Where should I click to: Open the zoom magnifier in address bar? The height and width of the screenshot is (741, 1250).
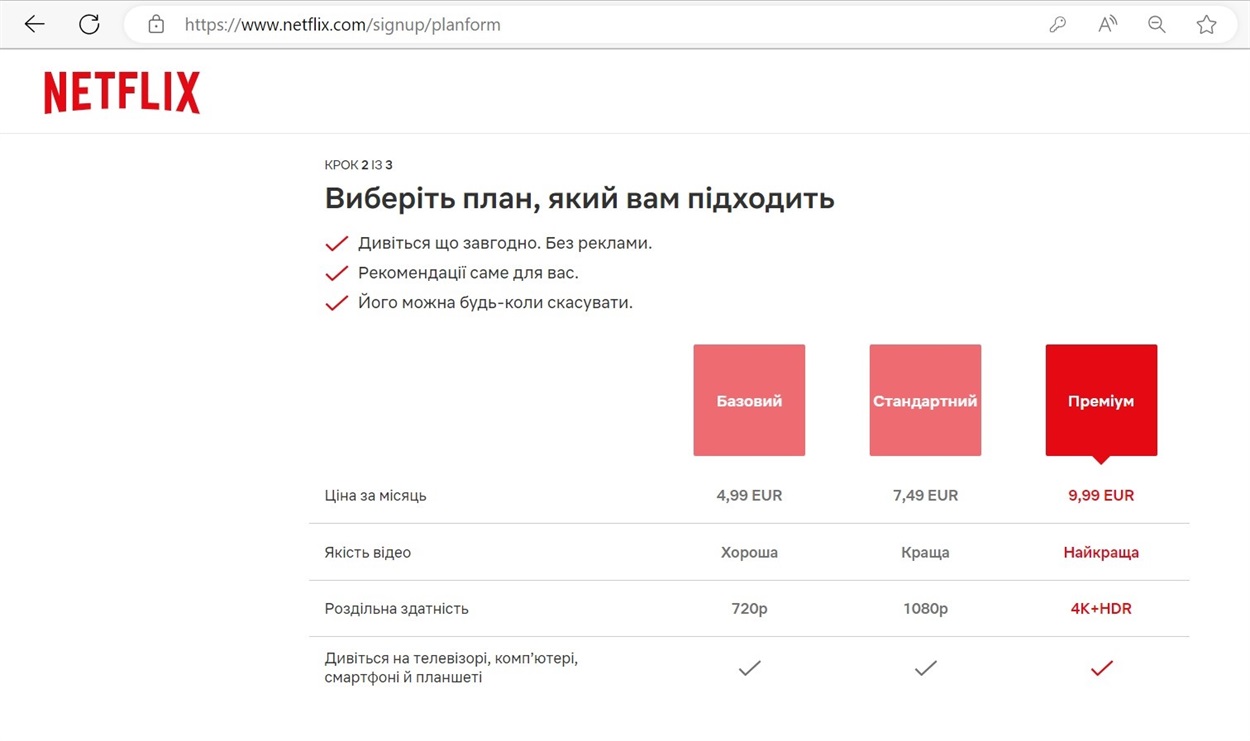[x=1157, y=25]
